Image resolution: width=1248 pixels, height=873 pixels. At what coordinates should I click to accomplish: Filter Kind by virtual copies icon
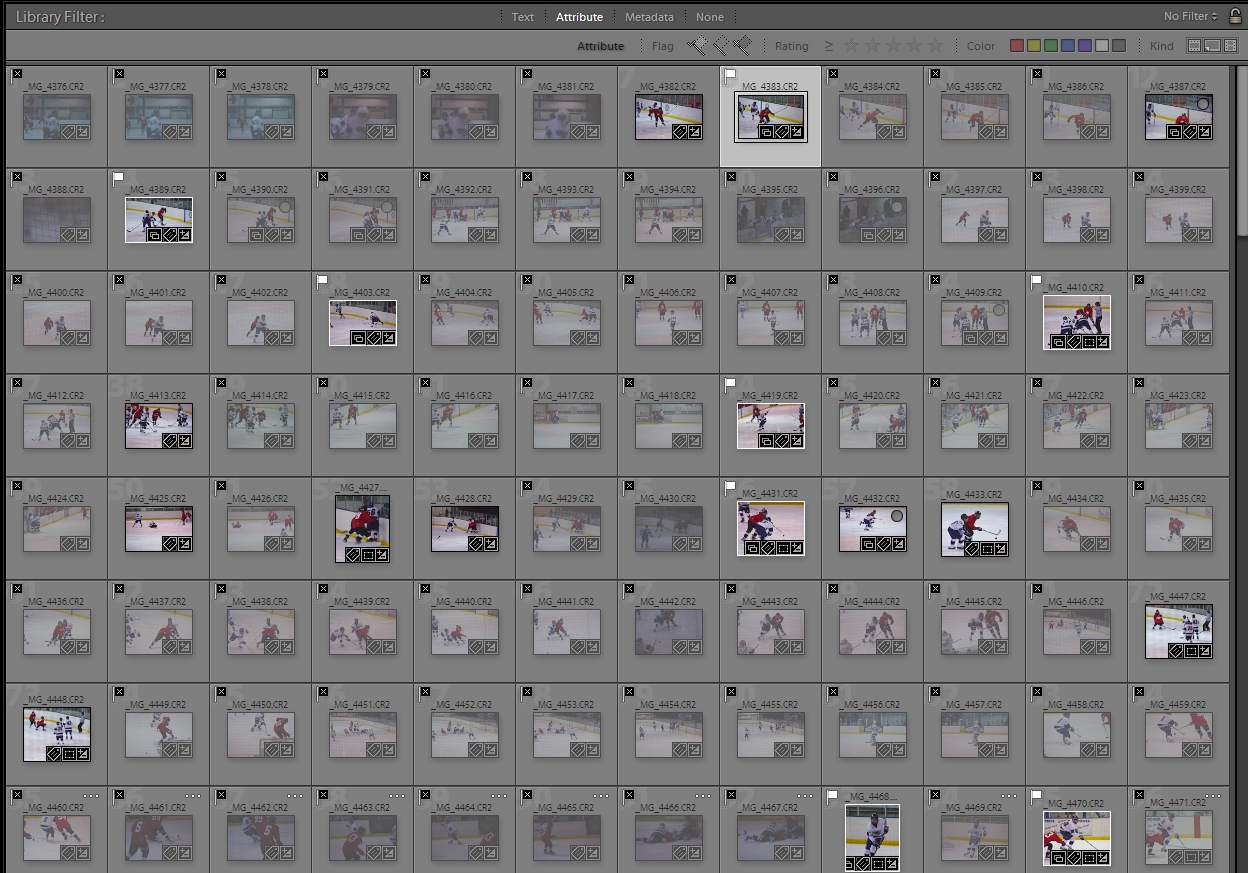(x=1211, y=46)
